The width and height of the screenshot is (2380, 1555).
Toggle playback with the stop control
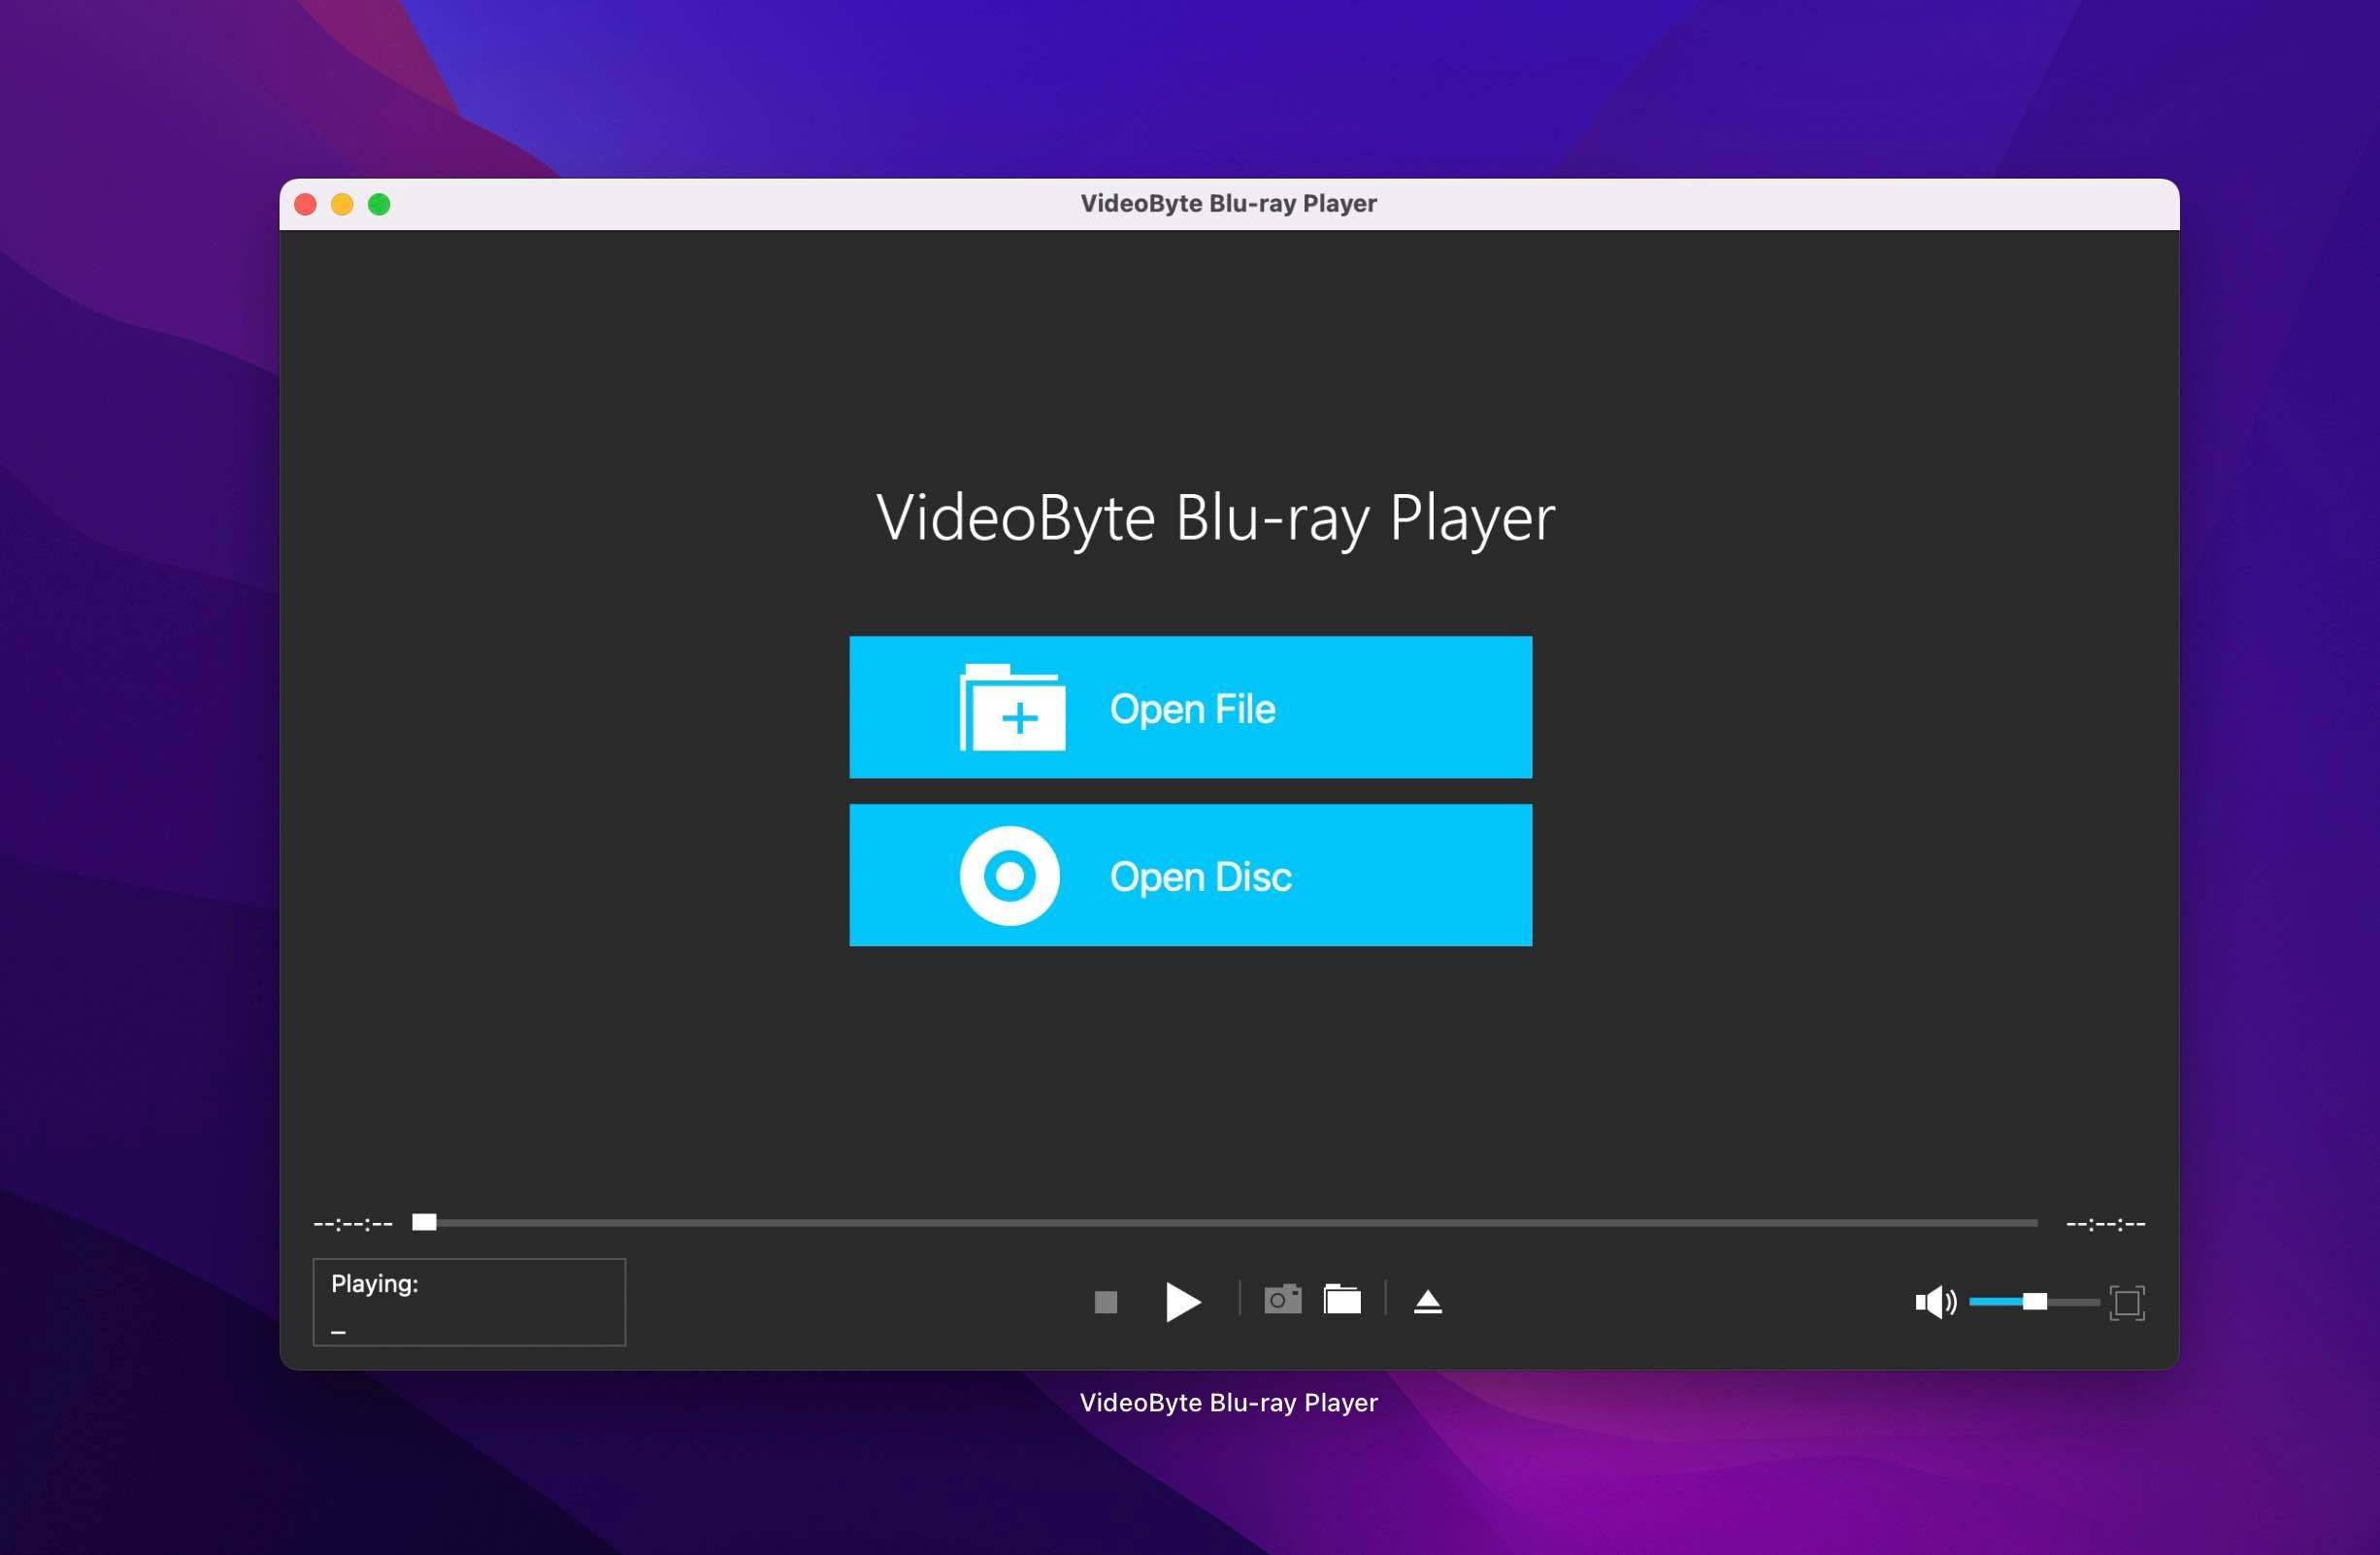[x=1105, y=1302]
